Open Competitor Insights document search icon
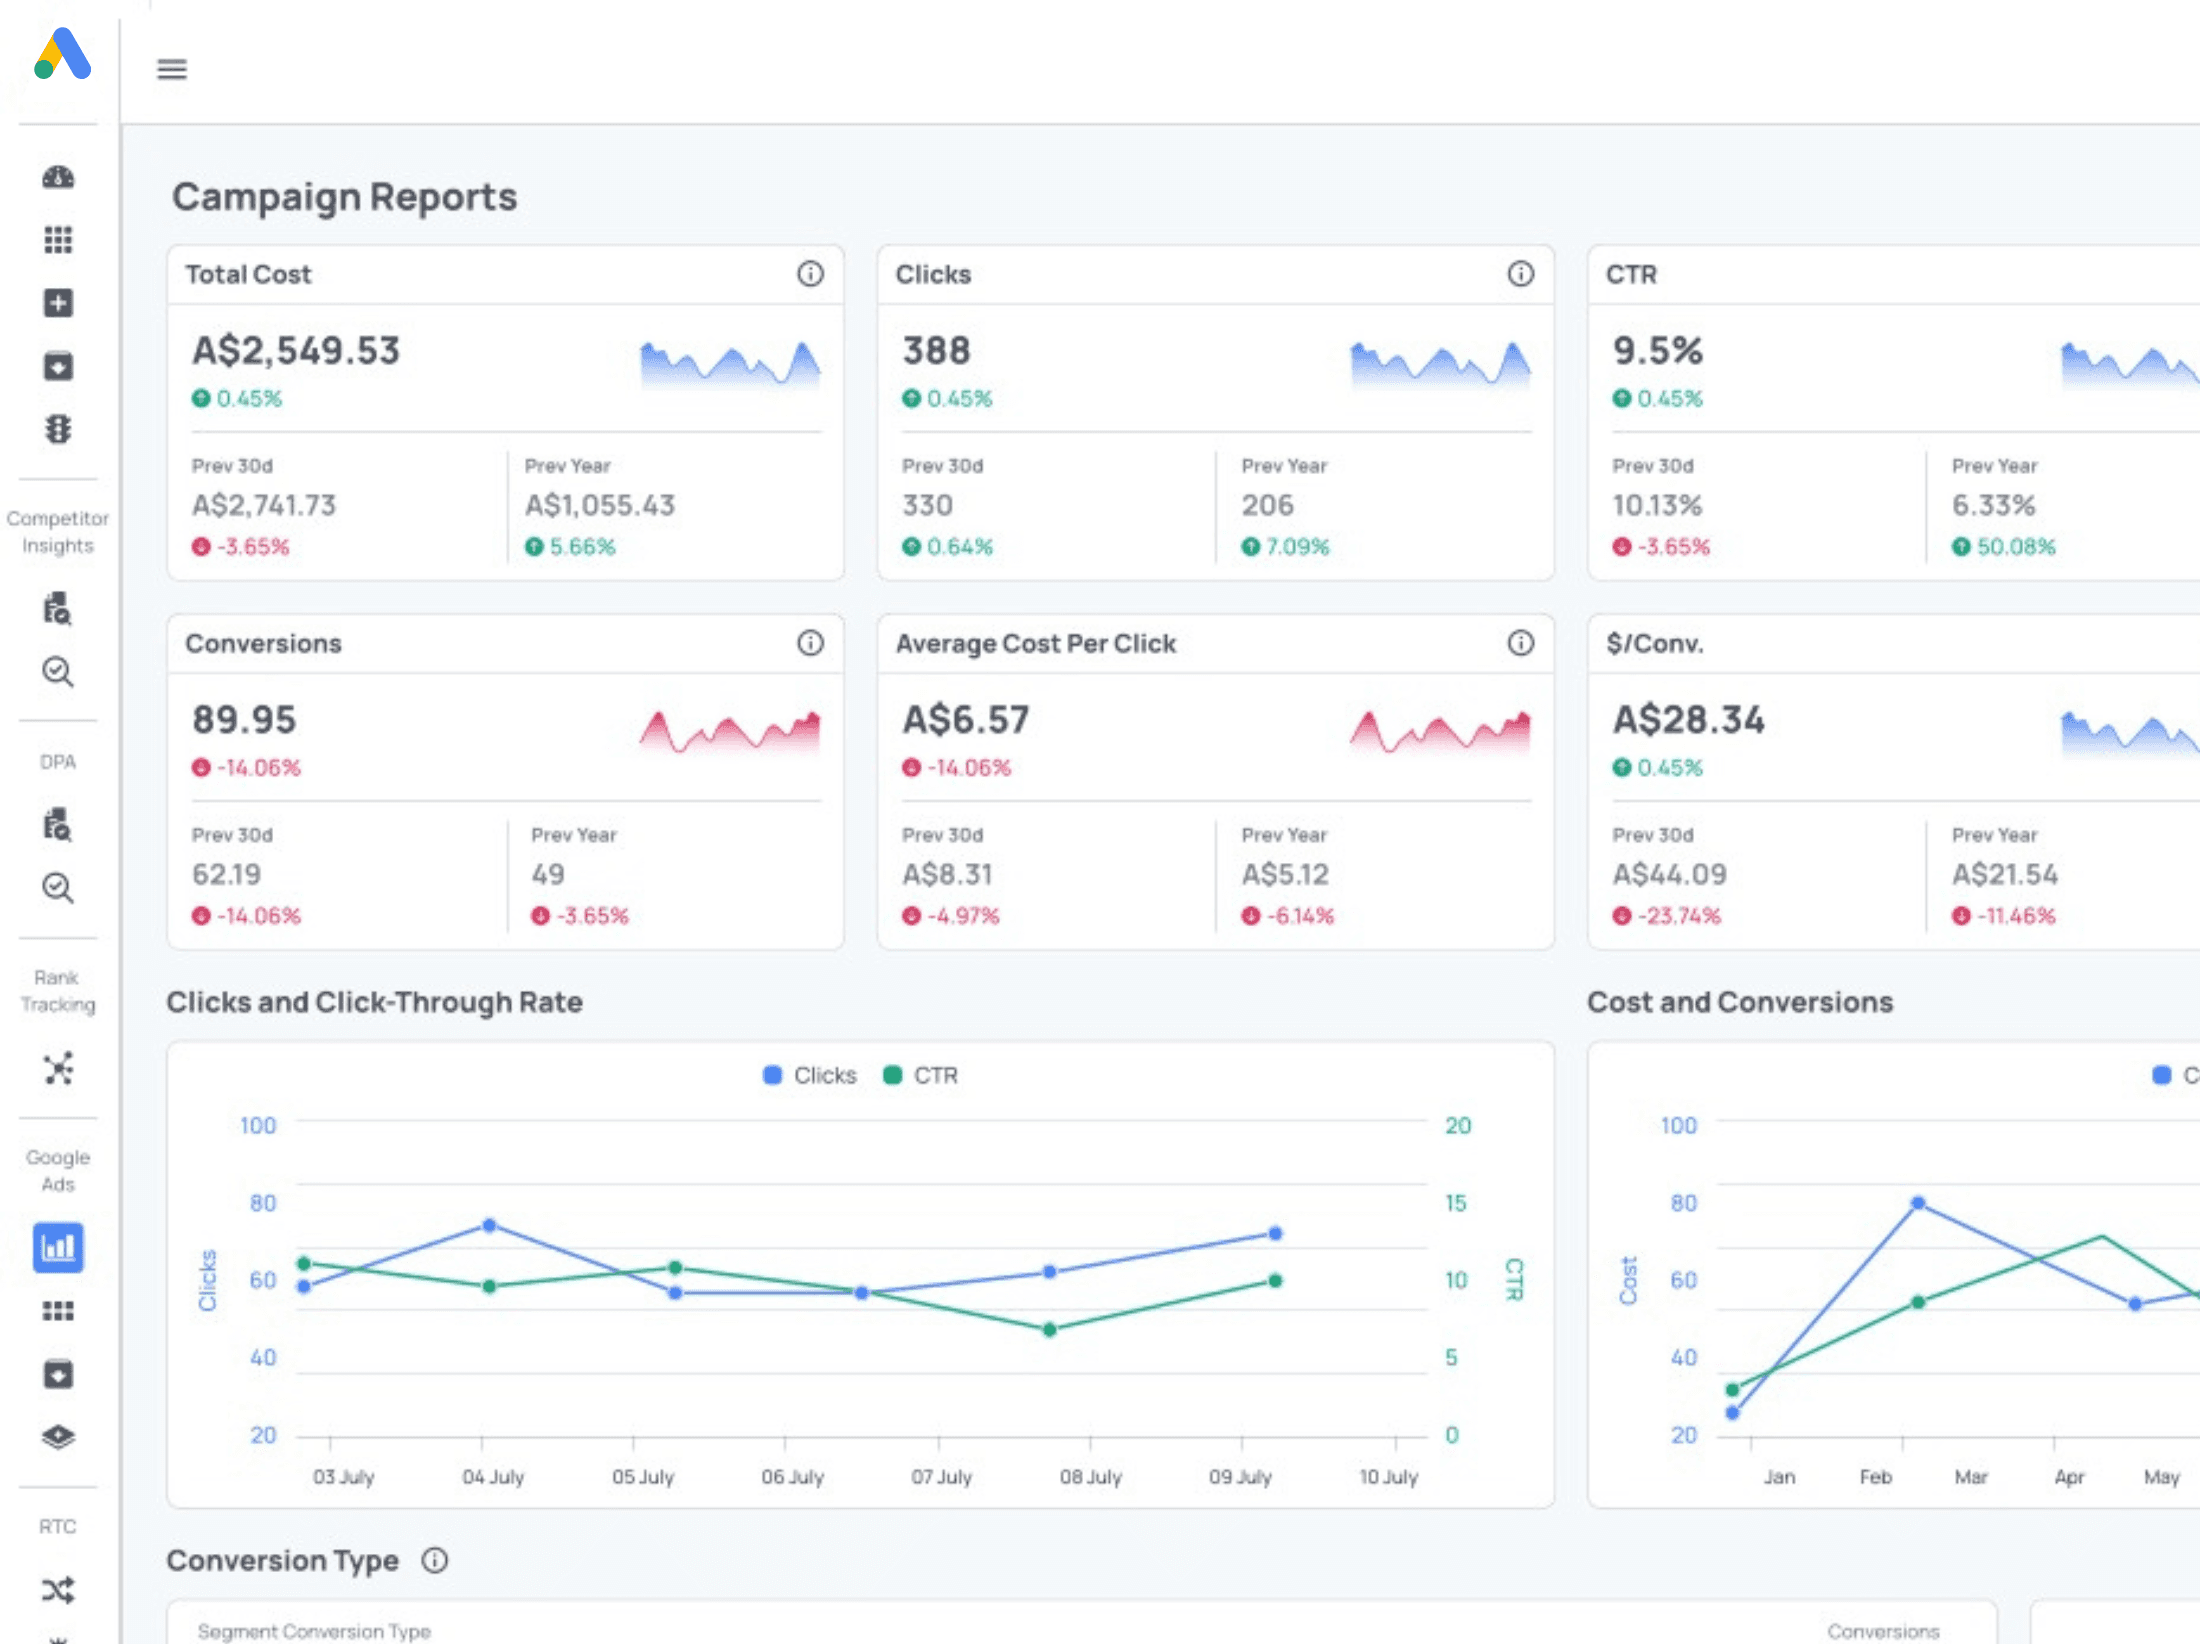 58,609
